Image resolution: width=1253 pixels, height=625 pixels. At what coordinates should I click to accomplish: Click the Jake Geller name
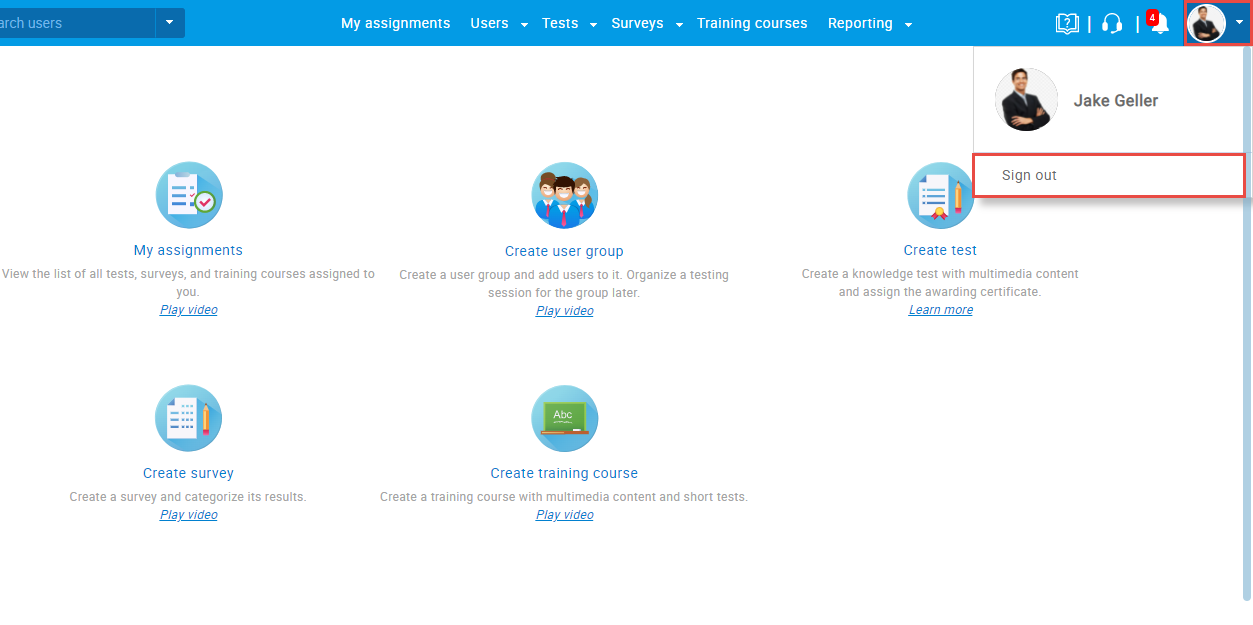pos(1116,101)
